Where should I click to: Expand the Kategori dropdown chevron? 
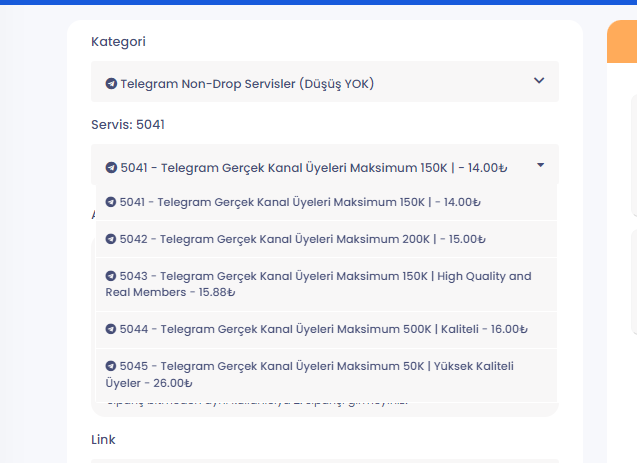[539, 81]
